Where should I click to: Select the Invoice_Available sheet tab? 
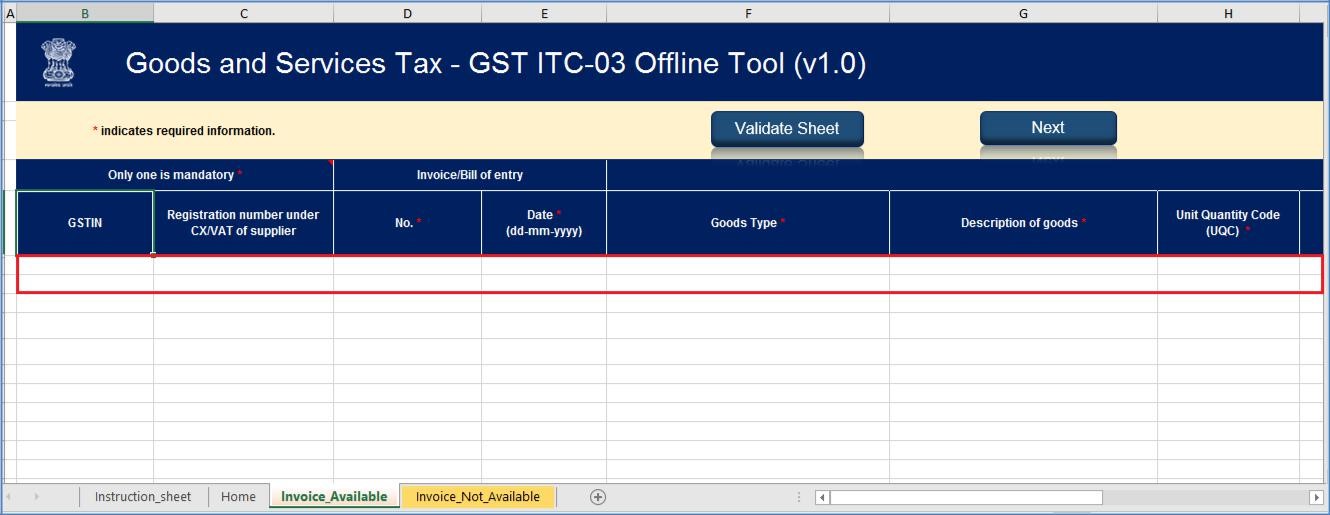pyautogui.click(x=334, y=496)
